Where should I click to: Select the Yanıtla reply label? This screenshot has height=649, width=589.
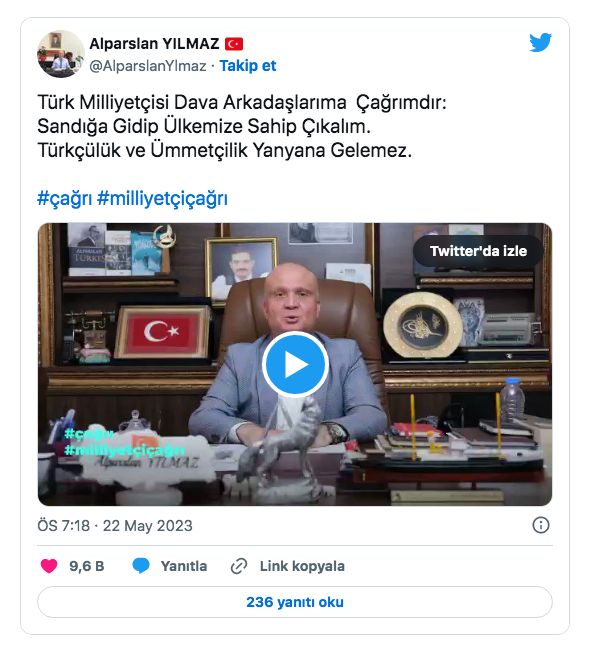pyautogui.click(x=184, y=566)
